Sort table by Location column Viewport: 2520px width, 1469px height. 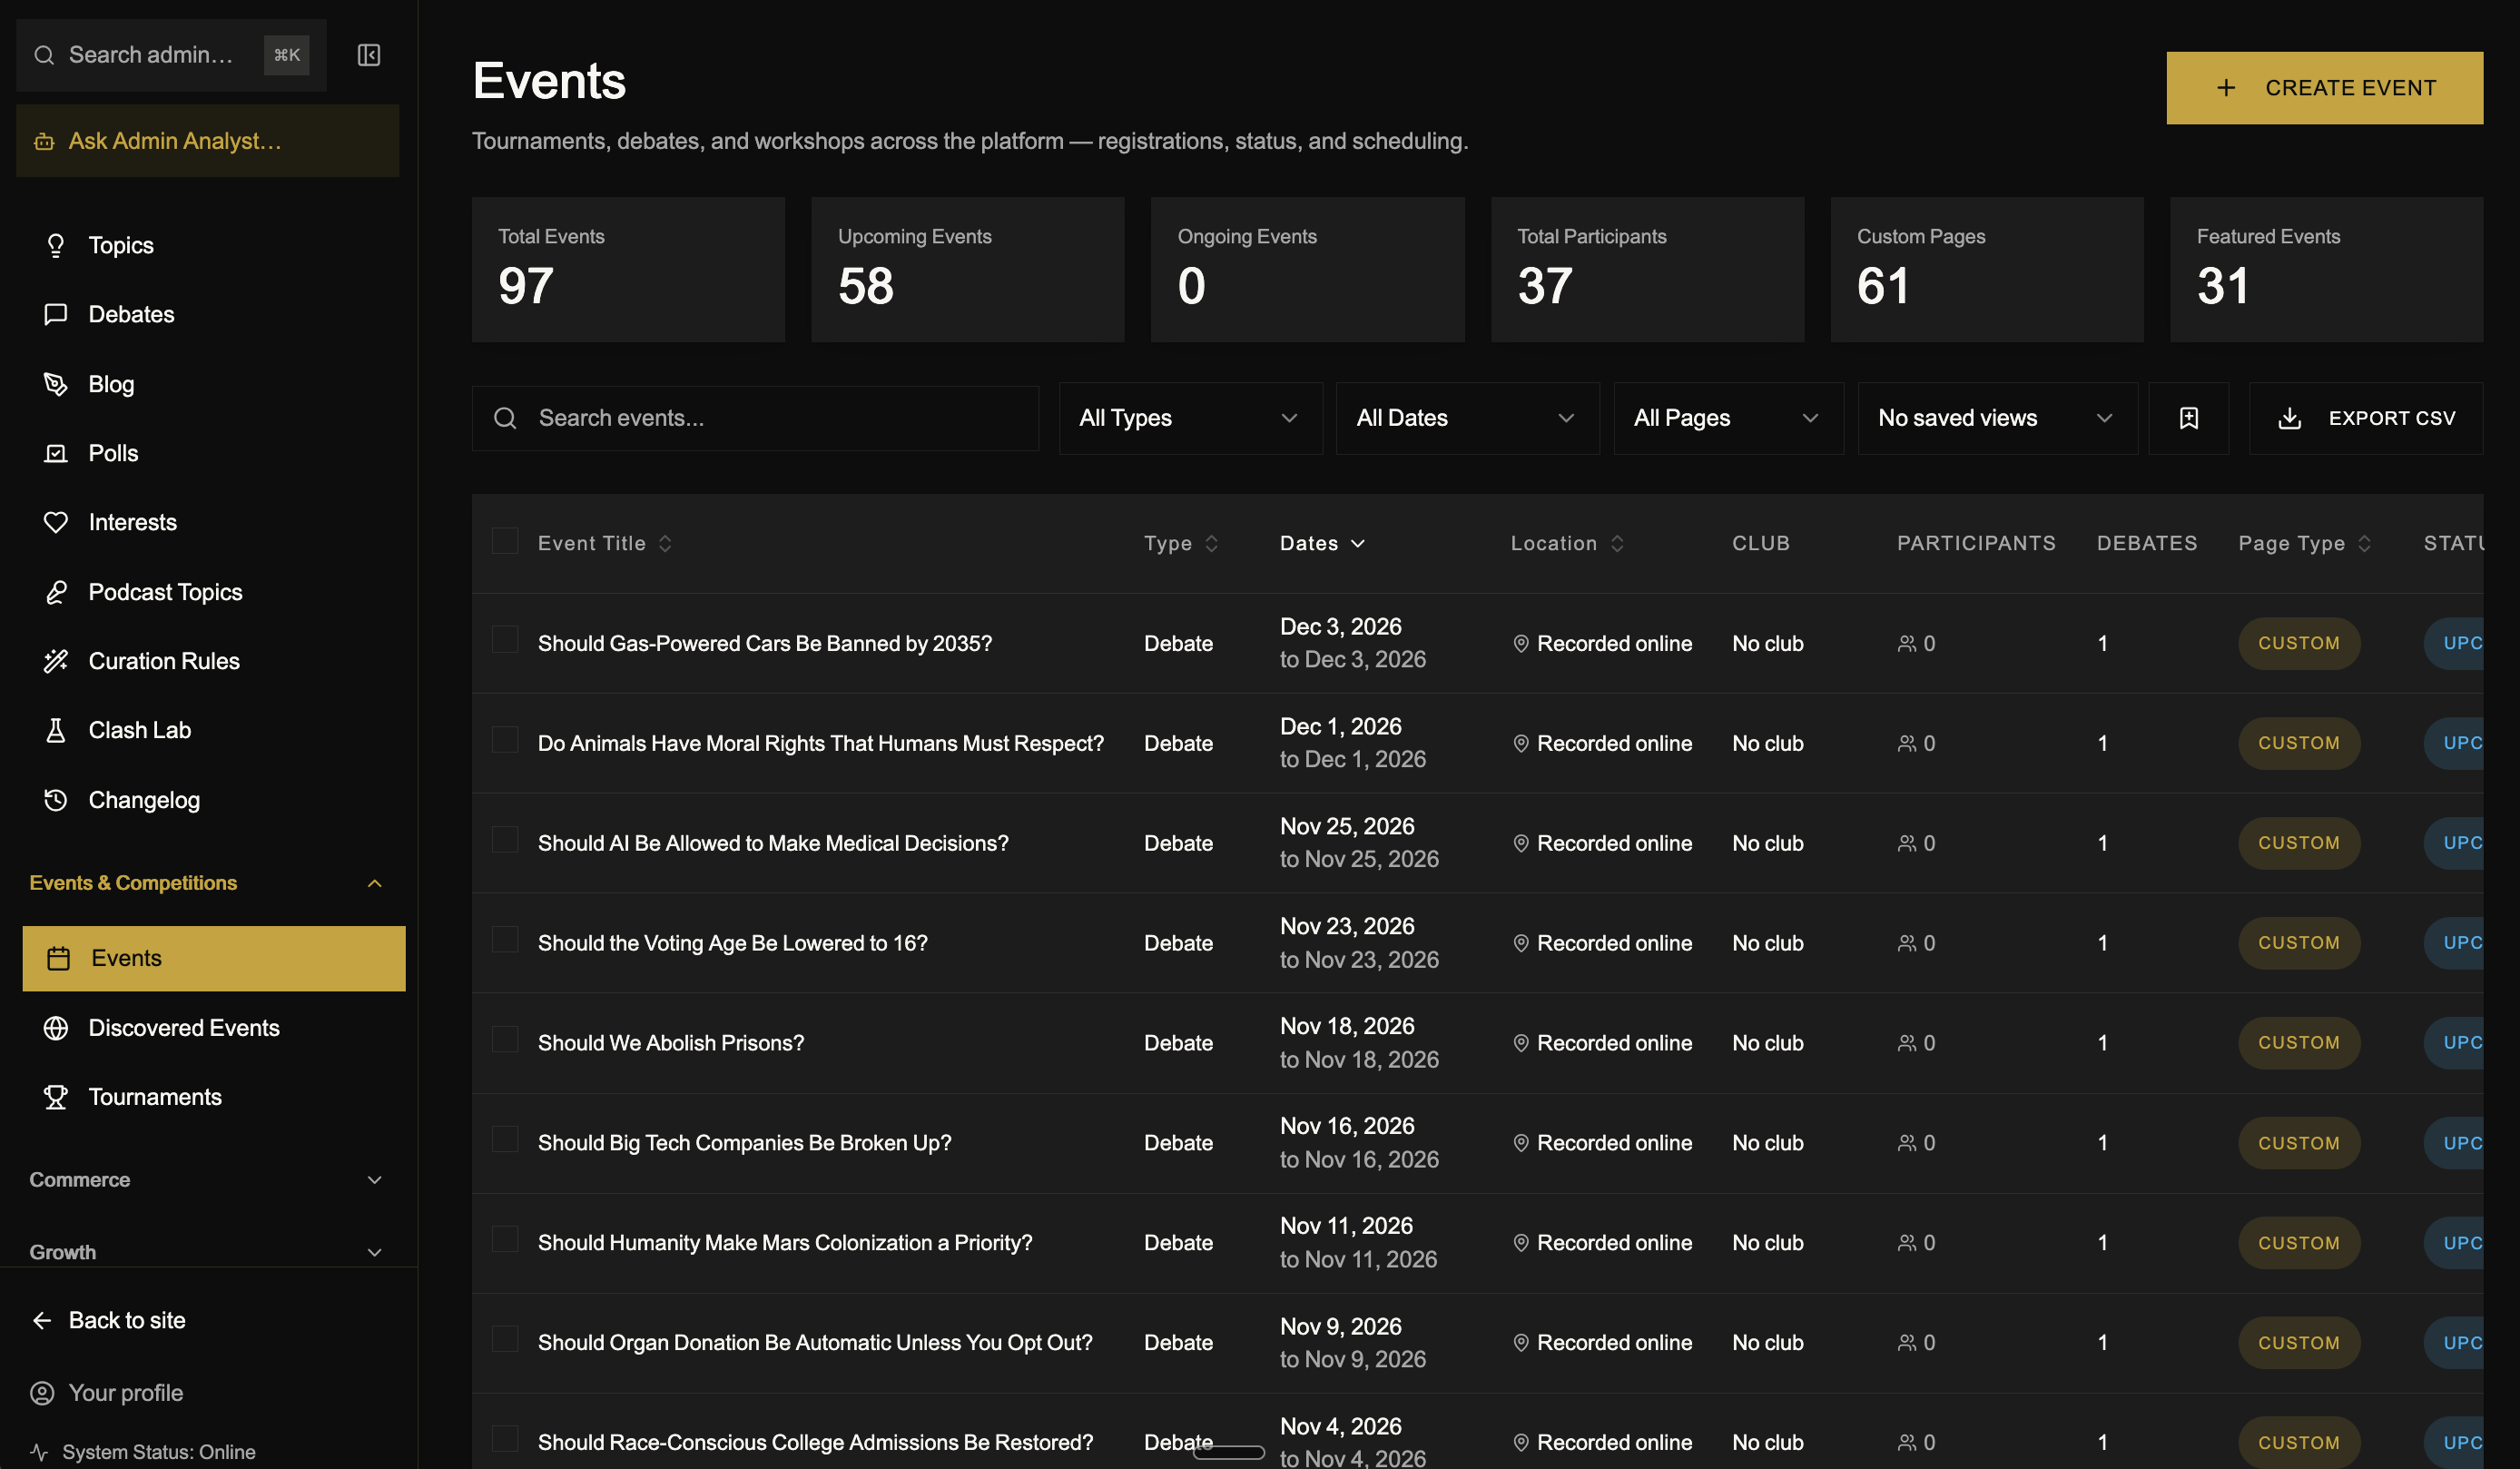[x=1567, y=543]
